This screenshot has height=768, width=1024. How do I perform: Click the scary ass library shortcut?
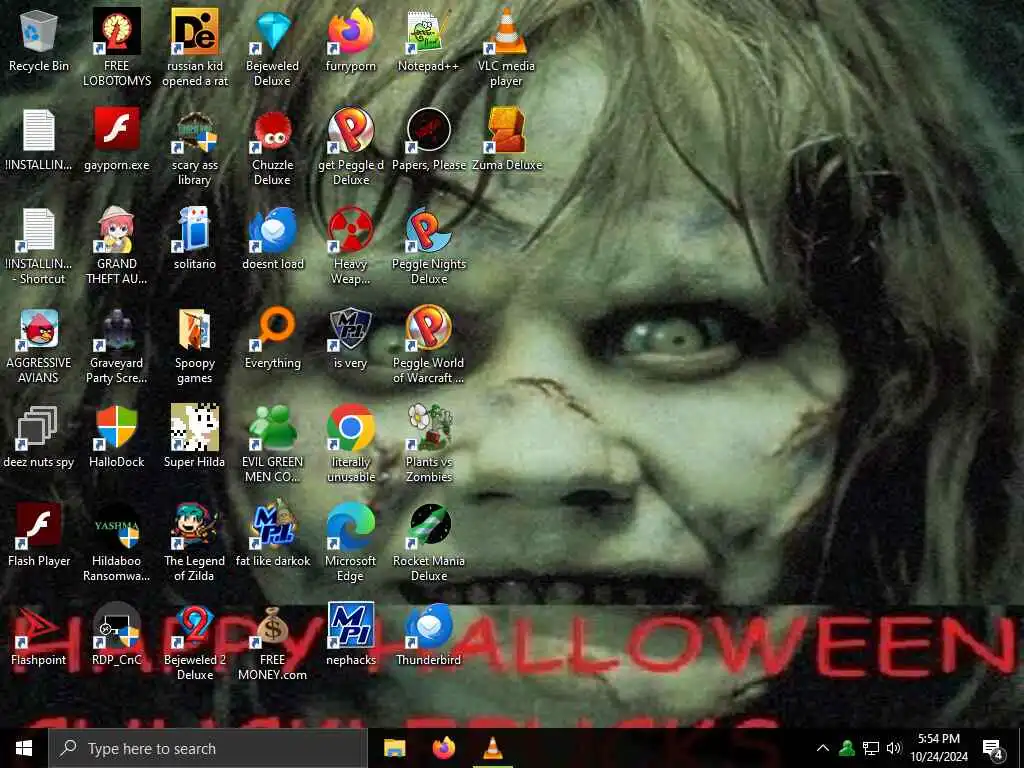tap(195, 131)
